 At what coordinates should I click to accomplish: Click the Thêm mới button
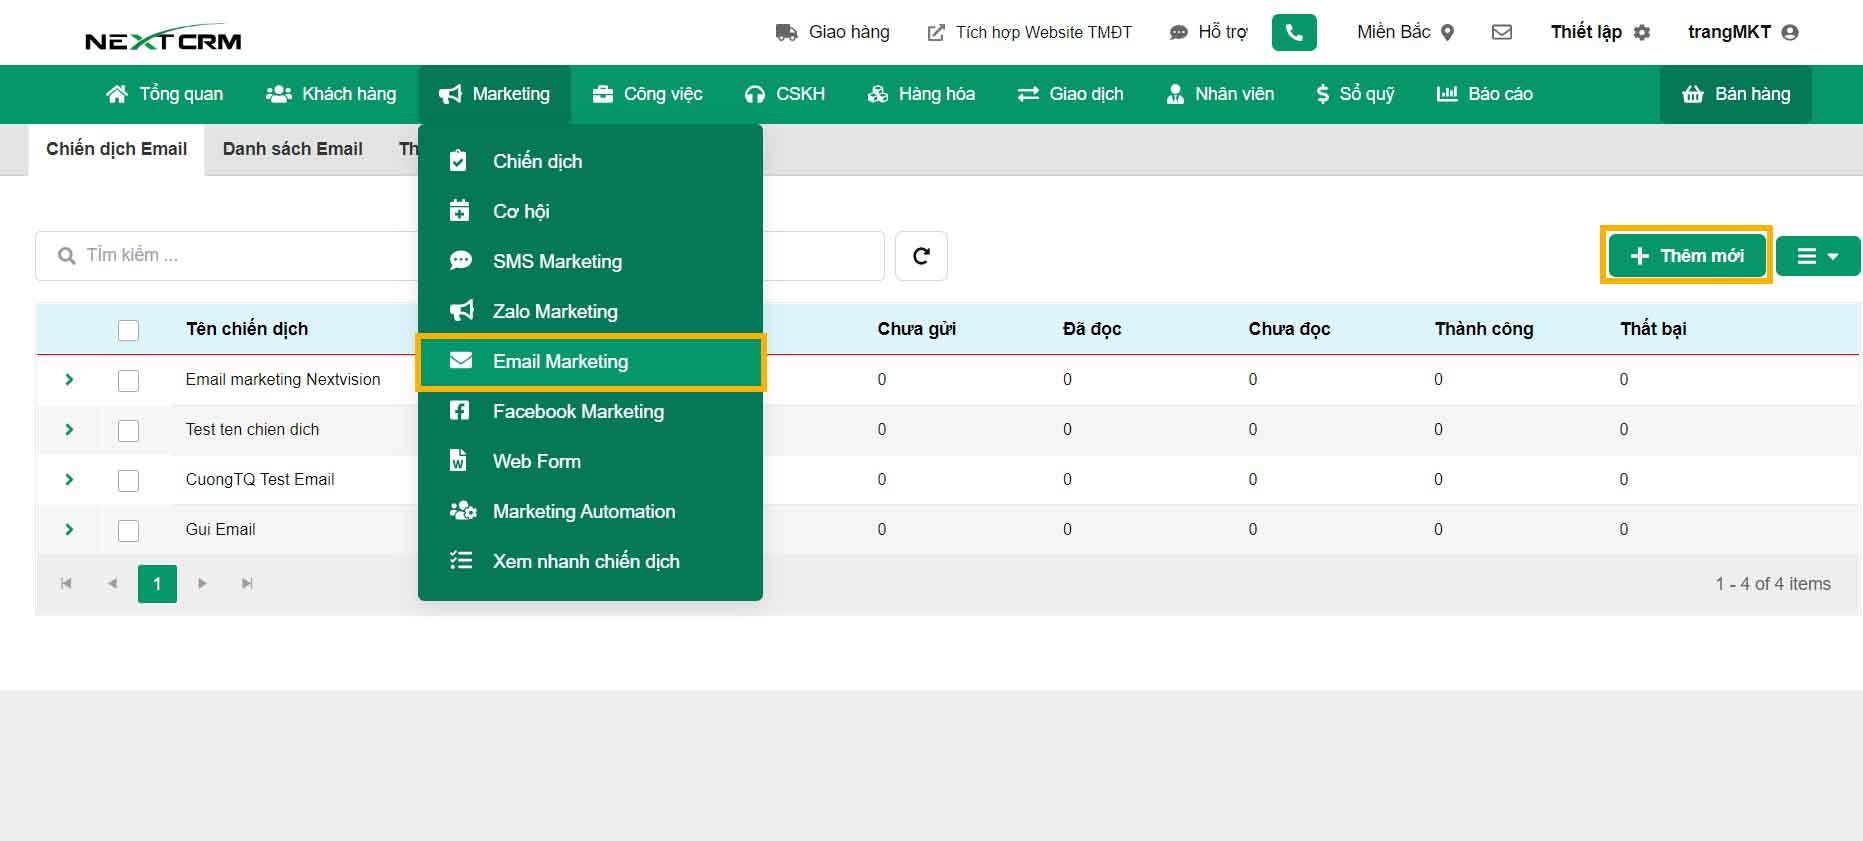[x=1686, y=256]
